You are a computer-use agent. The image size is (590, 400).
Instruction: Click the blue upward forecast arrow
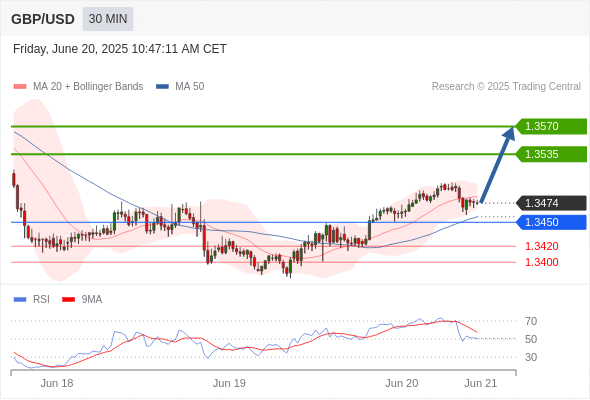pos(498,165)
